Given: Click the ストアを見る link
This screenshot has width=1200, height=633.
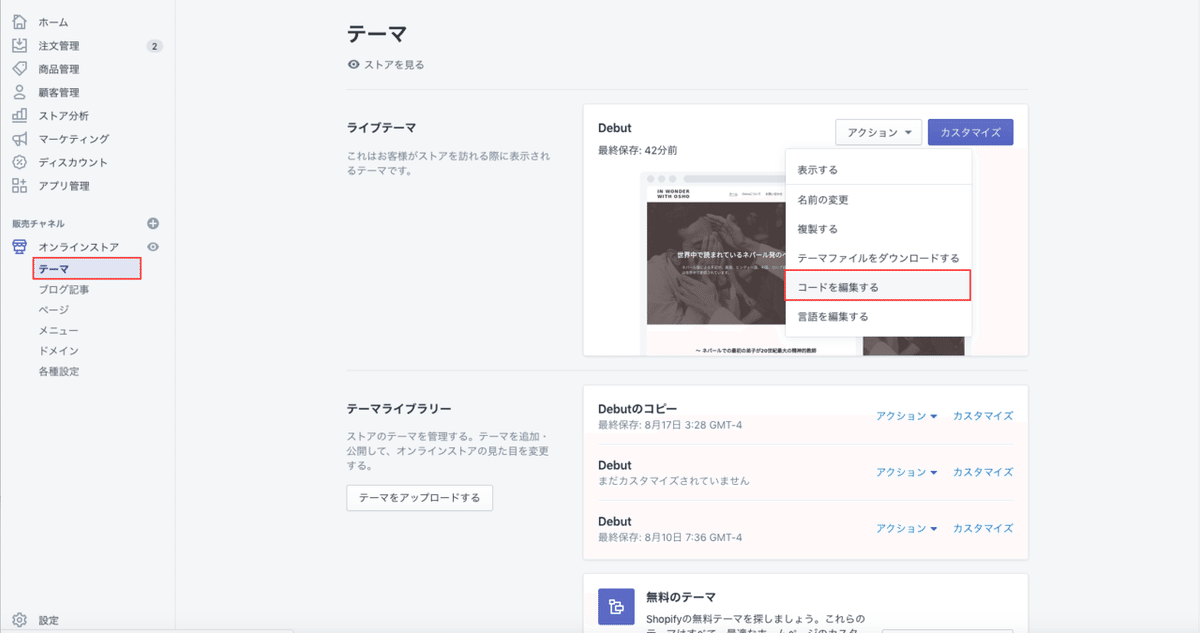Looking at the screenshot, I should 394,64.
